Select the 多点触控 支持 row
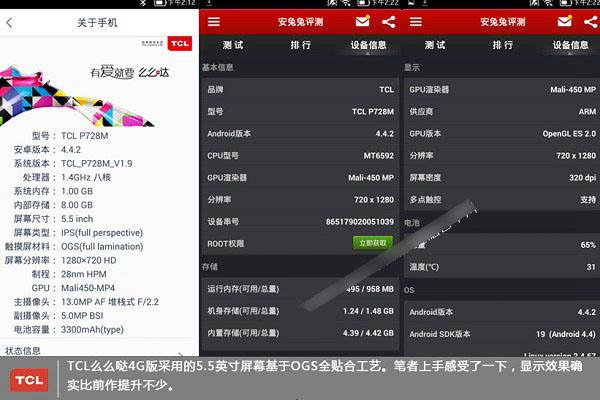 (502, 200)
